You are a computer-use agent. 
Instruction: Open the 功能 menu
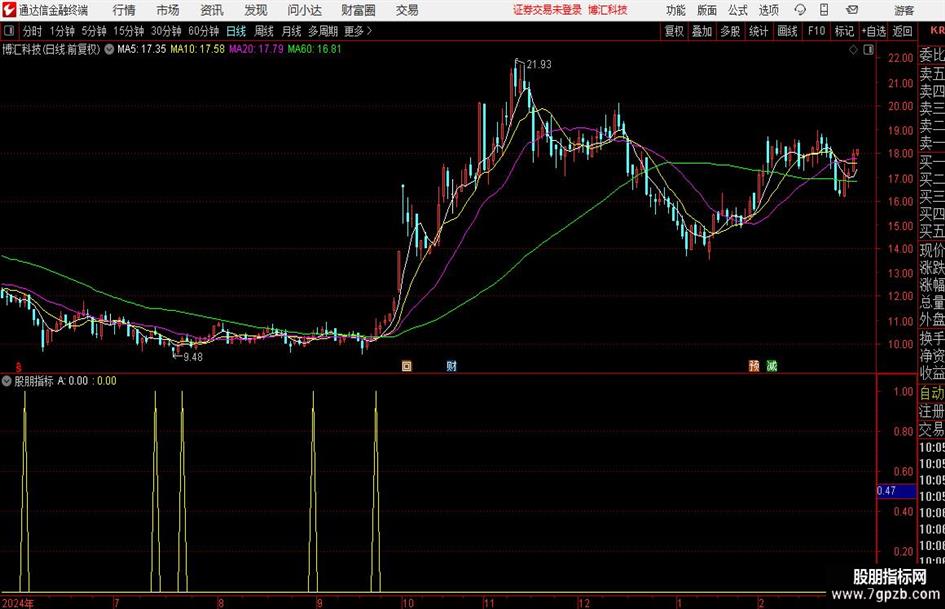point(676,10)
